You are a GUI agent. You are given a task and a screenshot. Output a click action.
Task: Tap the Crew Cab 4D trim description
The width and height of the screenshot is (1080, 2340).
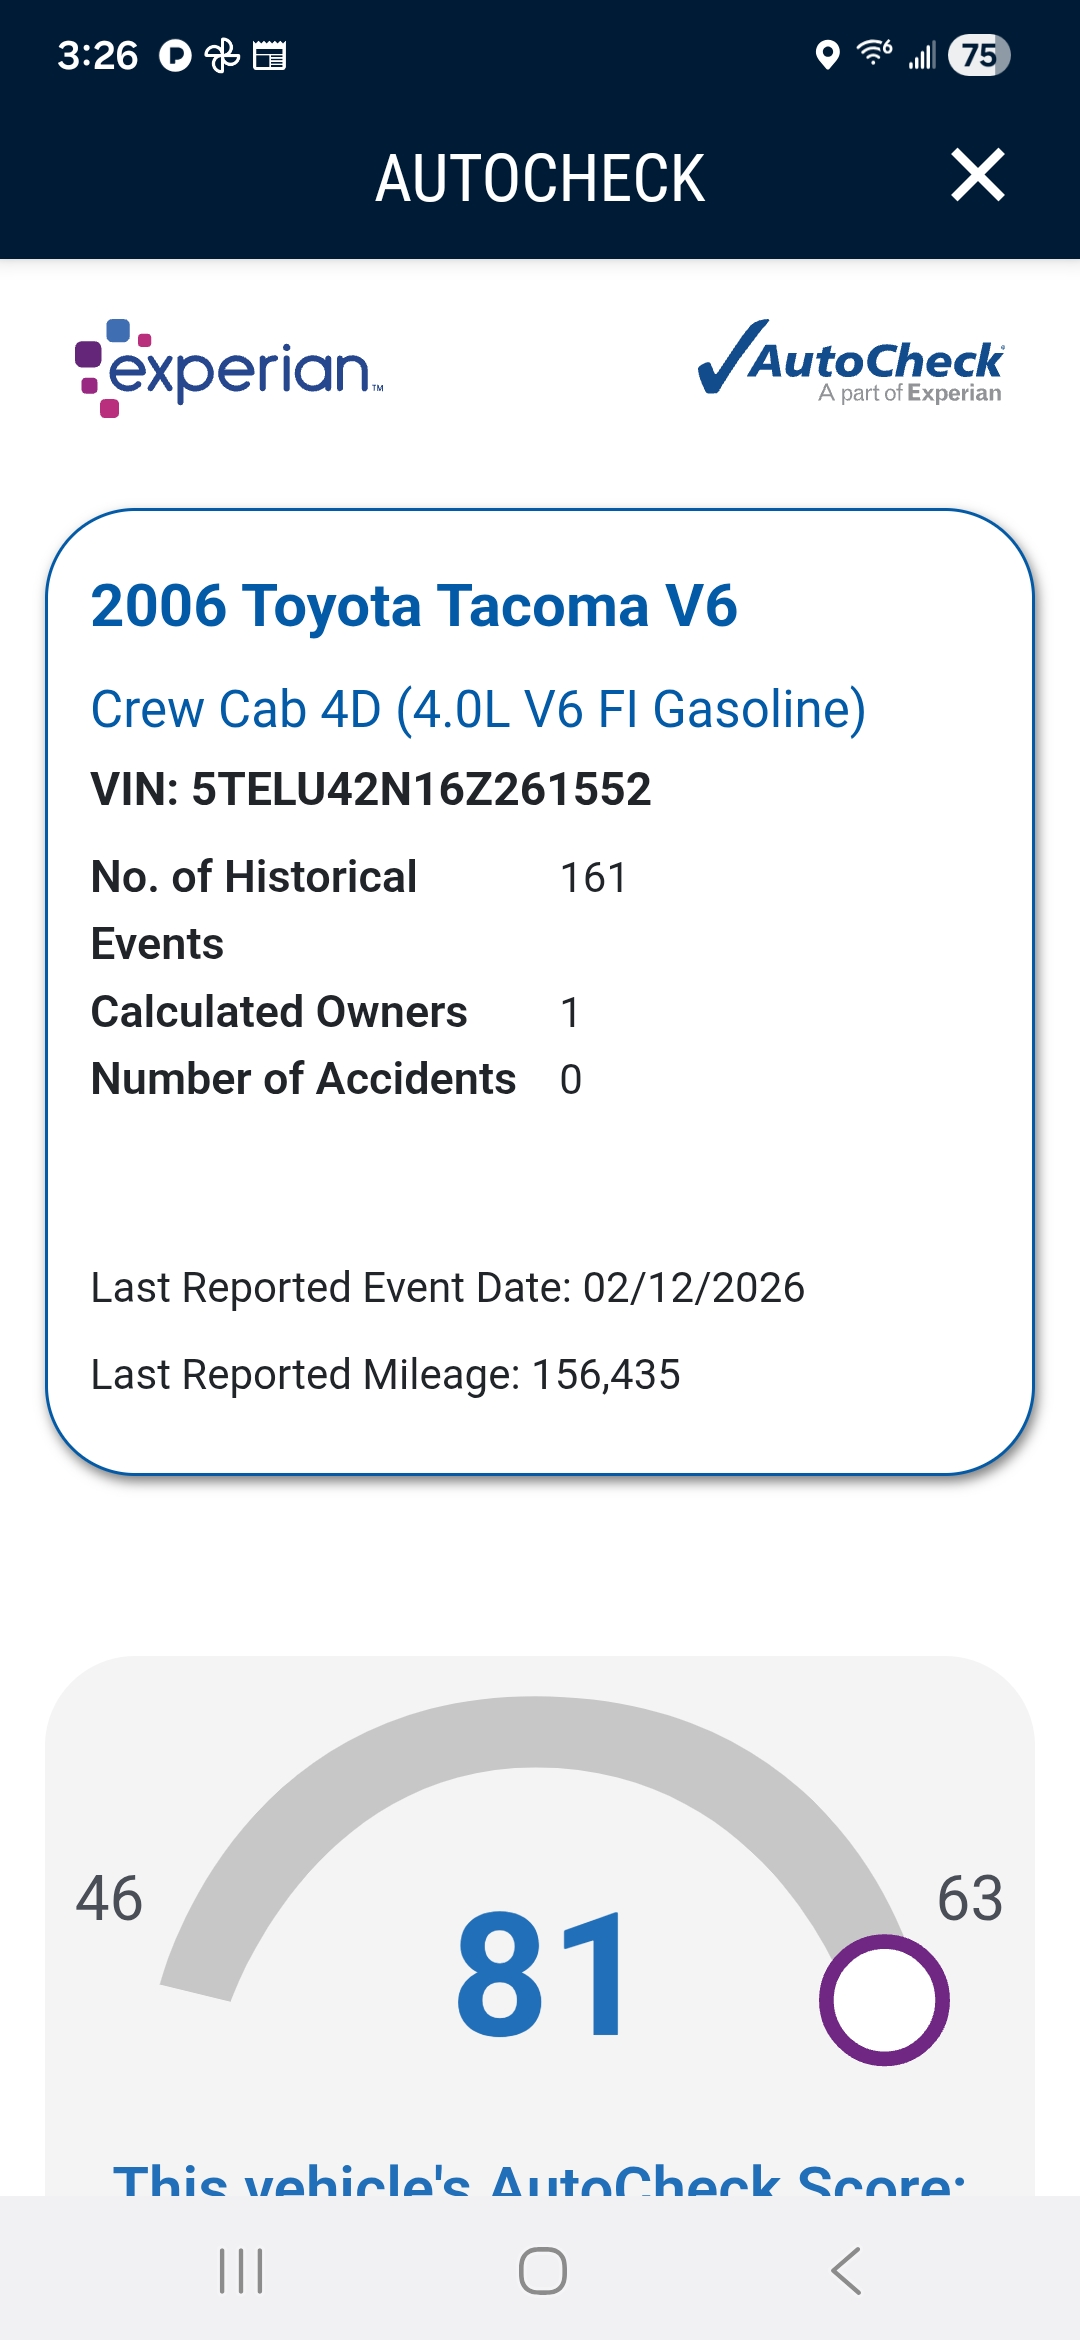click(478, 710)
